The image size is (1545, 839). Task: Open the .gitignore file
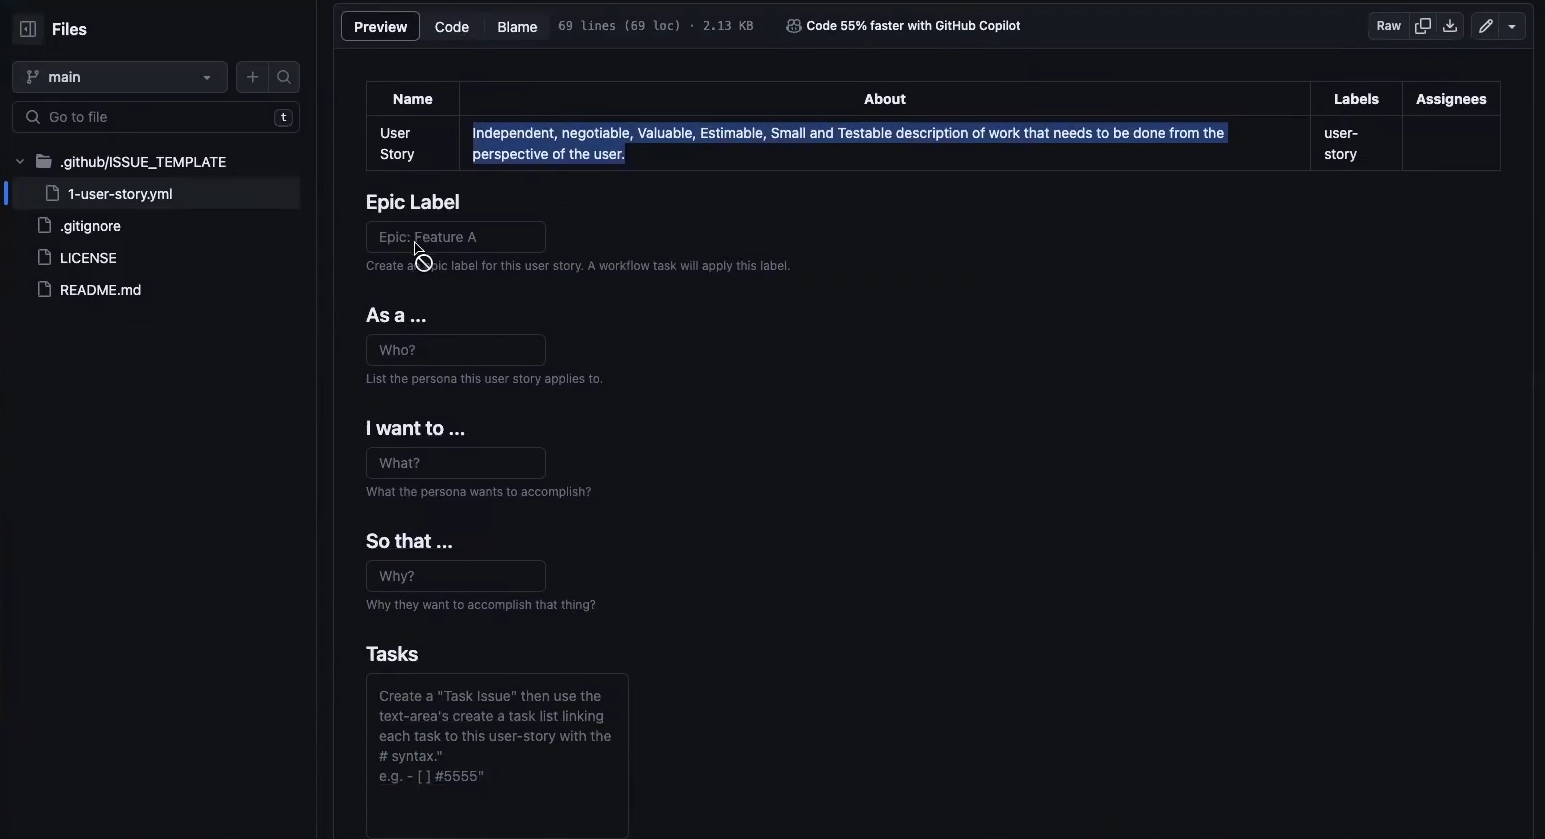pyautogui.click(x=90, y=226)
